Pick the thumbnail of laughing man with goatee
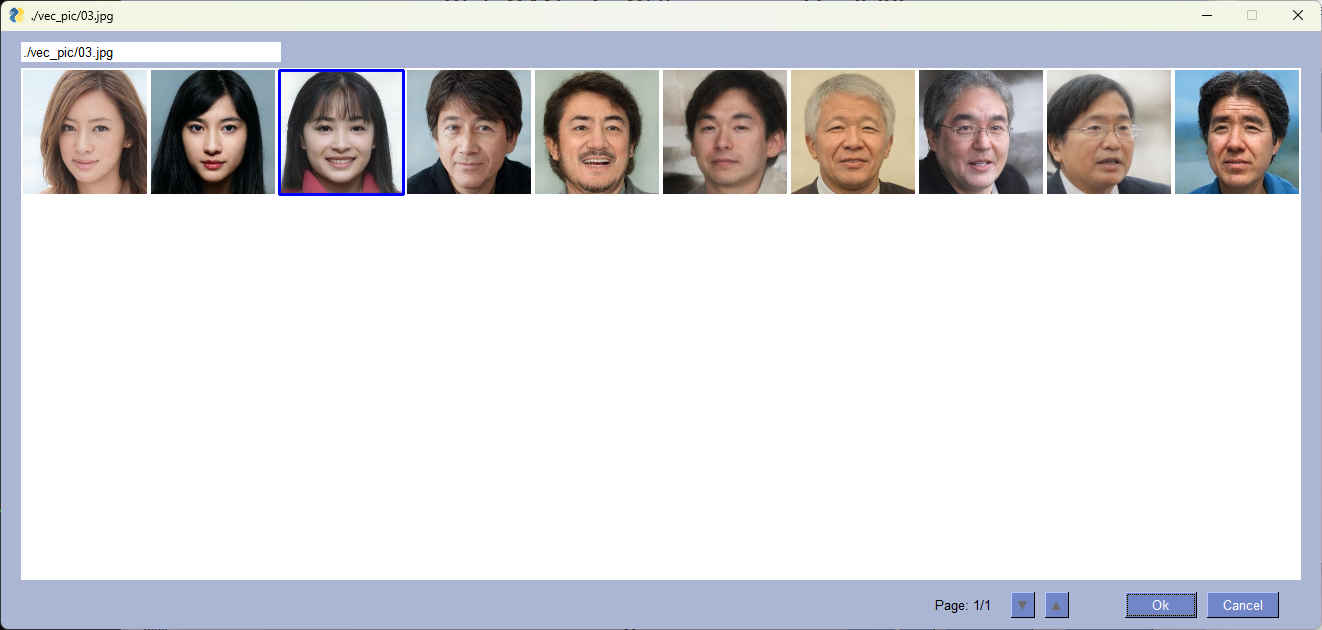The image size is (1322, 630). 597,132
